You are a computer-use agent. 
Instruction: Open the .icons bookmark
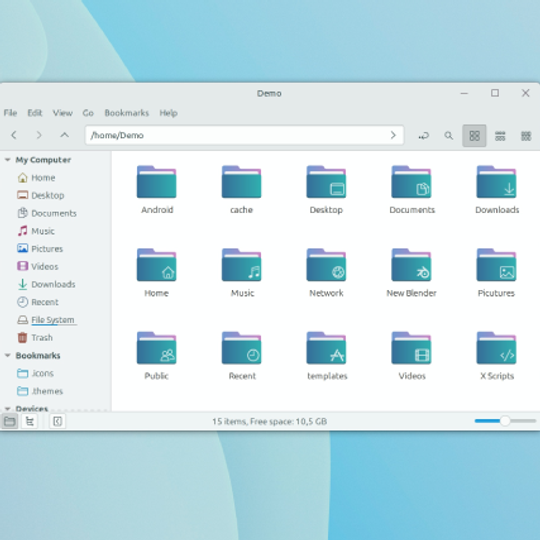(x=35, y=373)
